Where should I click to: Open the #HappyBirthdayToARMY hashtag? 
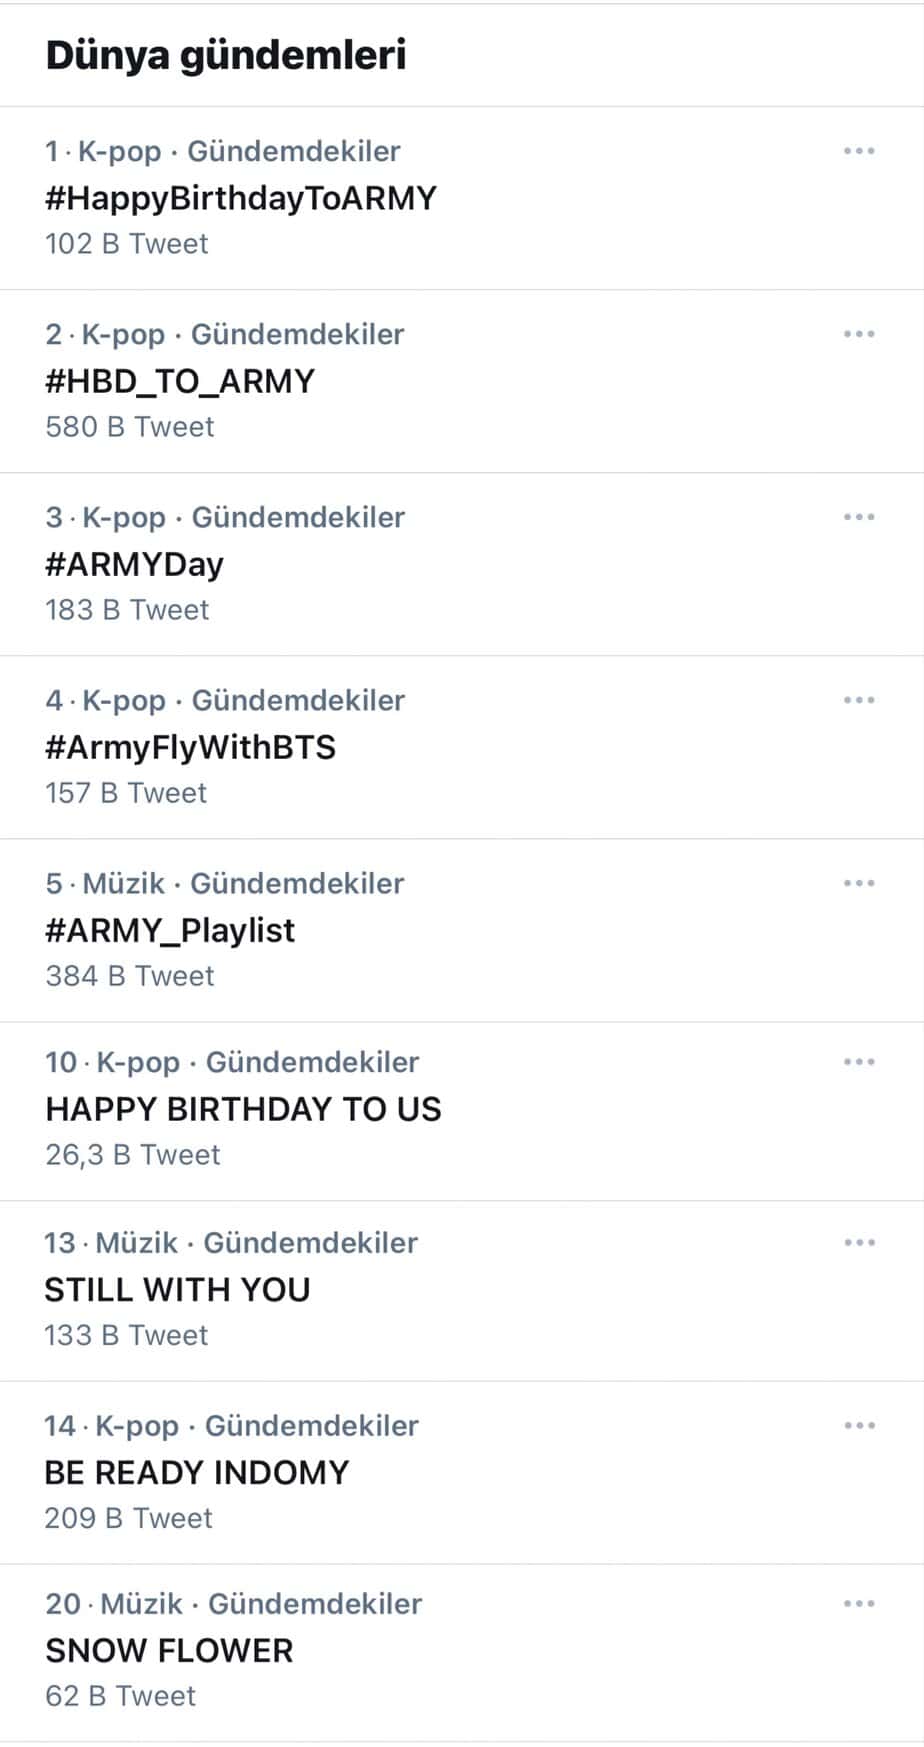click(241, 198)
